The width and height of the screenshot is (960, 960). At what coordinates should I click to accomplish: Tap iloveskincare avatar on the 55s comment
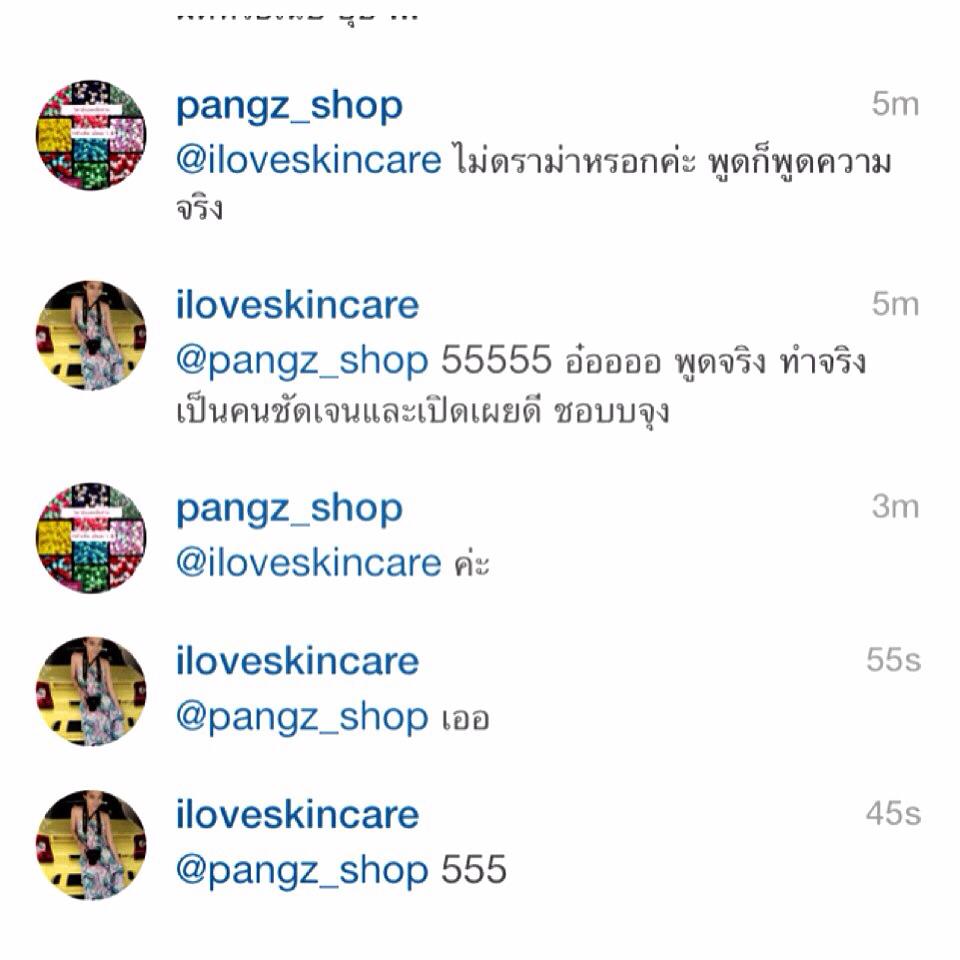tap(91, 691)
